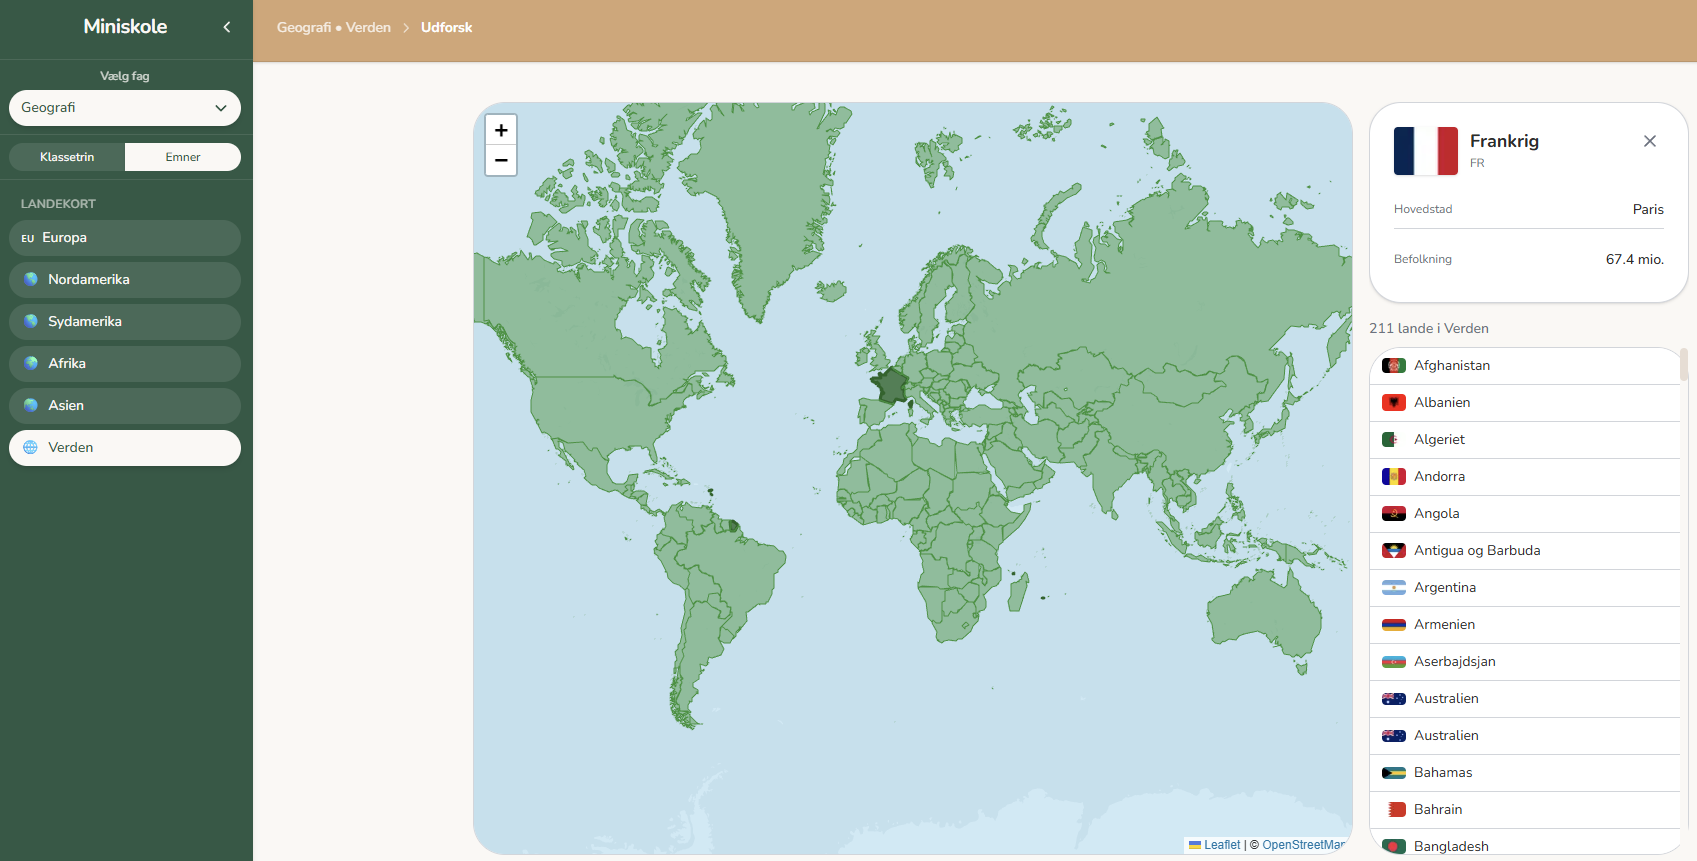Switch to the Emner toggle
Viewport: 1697px width, 861px height.
tap(183, 157)
